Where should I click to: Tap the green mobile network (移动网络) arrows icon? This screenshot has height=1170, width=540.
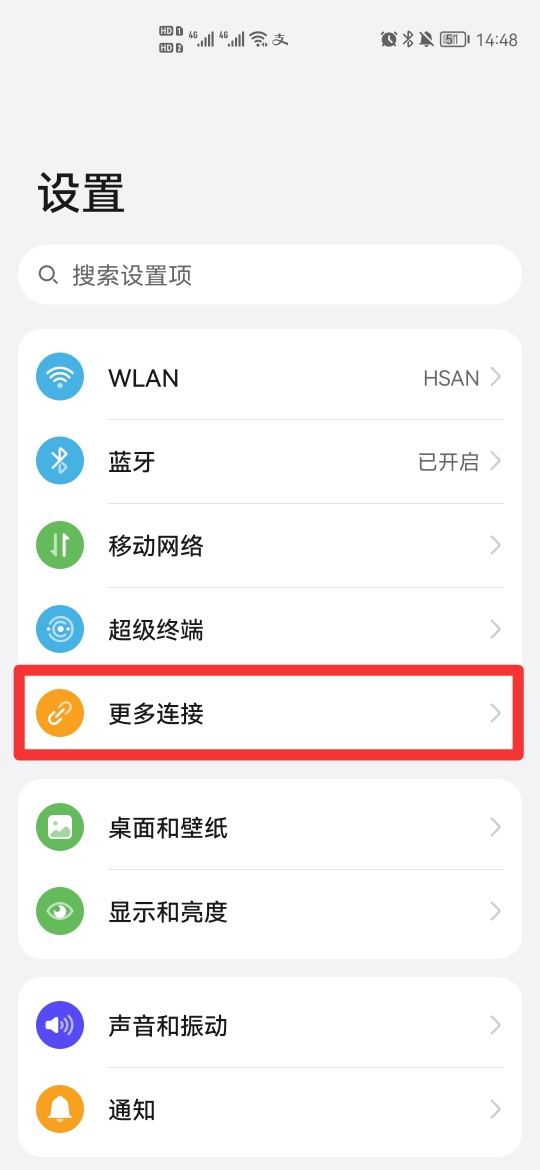pyautogui.click(x=60, y=546)
